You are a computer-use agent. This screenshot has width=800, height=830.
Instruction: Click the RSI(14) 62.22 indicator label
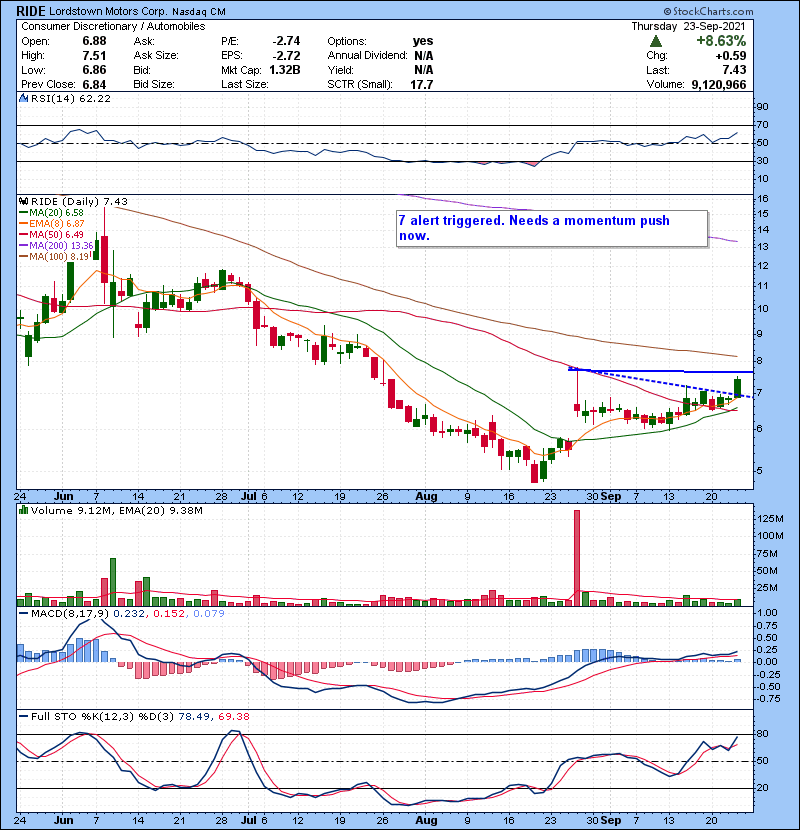(x=71, y=98)
